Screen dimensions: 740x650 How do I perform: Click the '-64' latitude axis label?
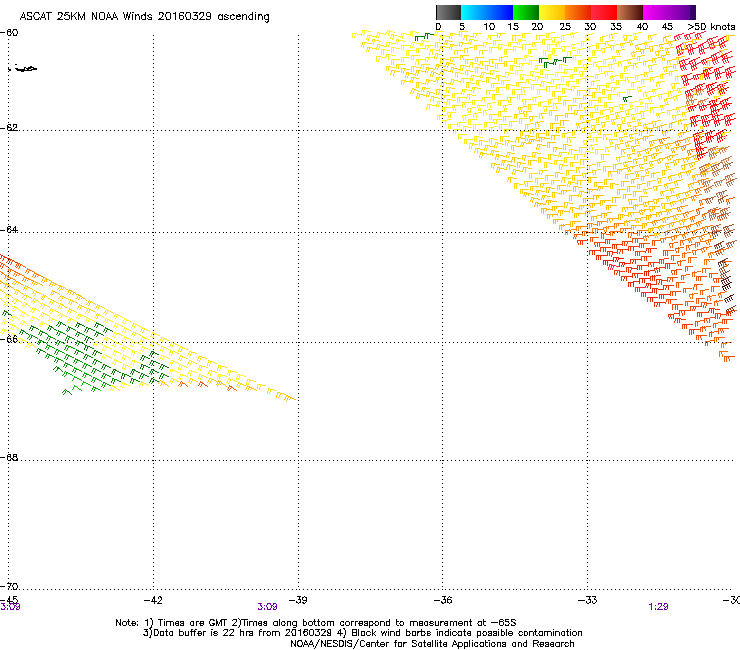[x=9, y=230]
